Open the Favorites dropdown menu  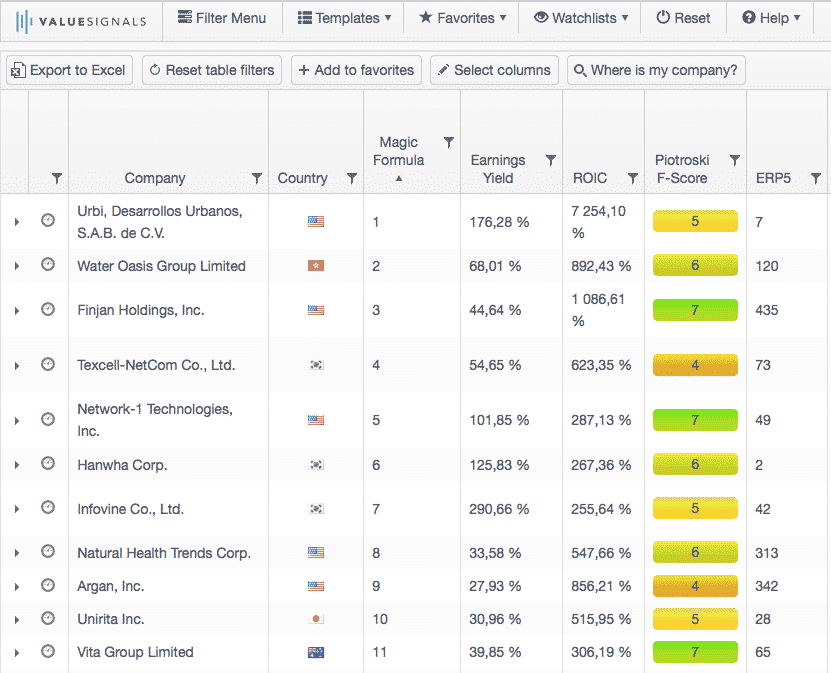pyautogui.click(x=463, y=18)
